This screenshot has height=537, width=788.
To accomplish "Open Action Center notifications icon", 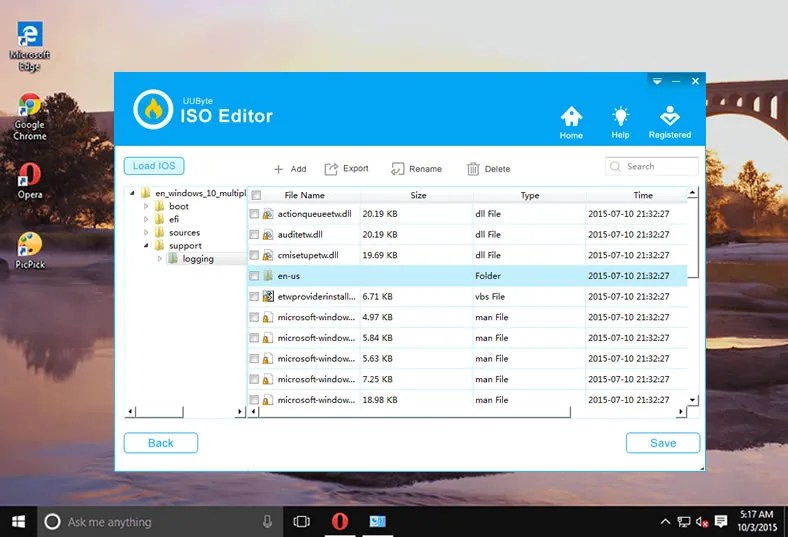I will click(x=721, y=521).
